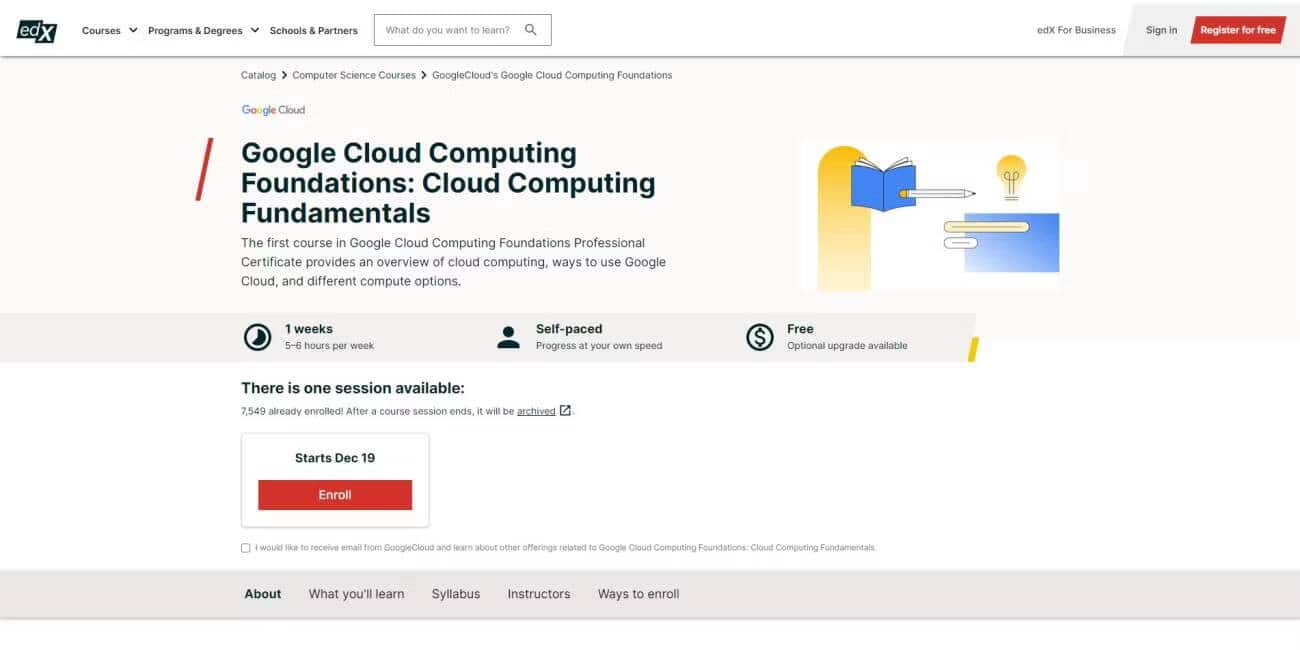Follow the archived link
This screenshot has height=650, width=1300.
(536, 411)
